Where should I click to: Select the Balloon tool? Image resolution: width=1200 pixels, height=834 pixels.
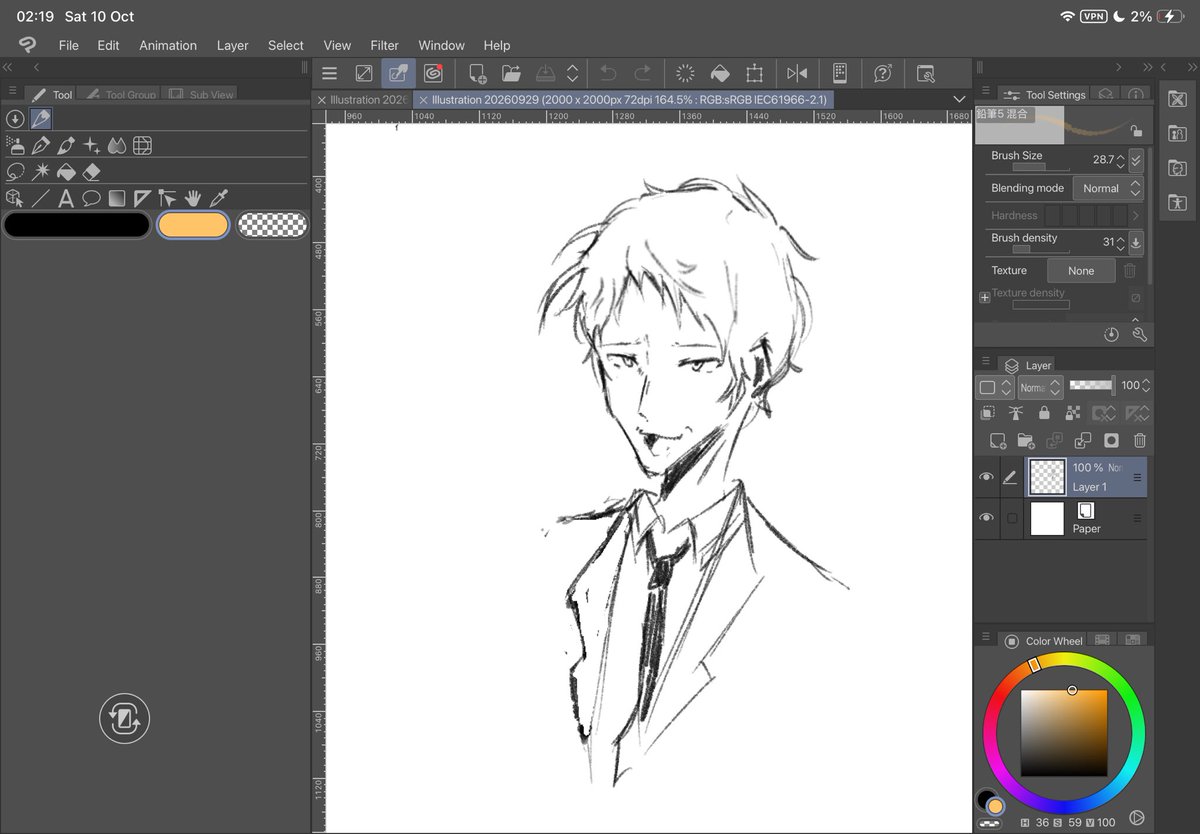[92, 198]
